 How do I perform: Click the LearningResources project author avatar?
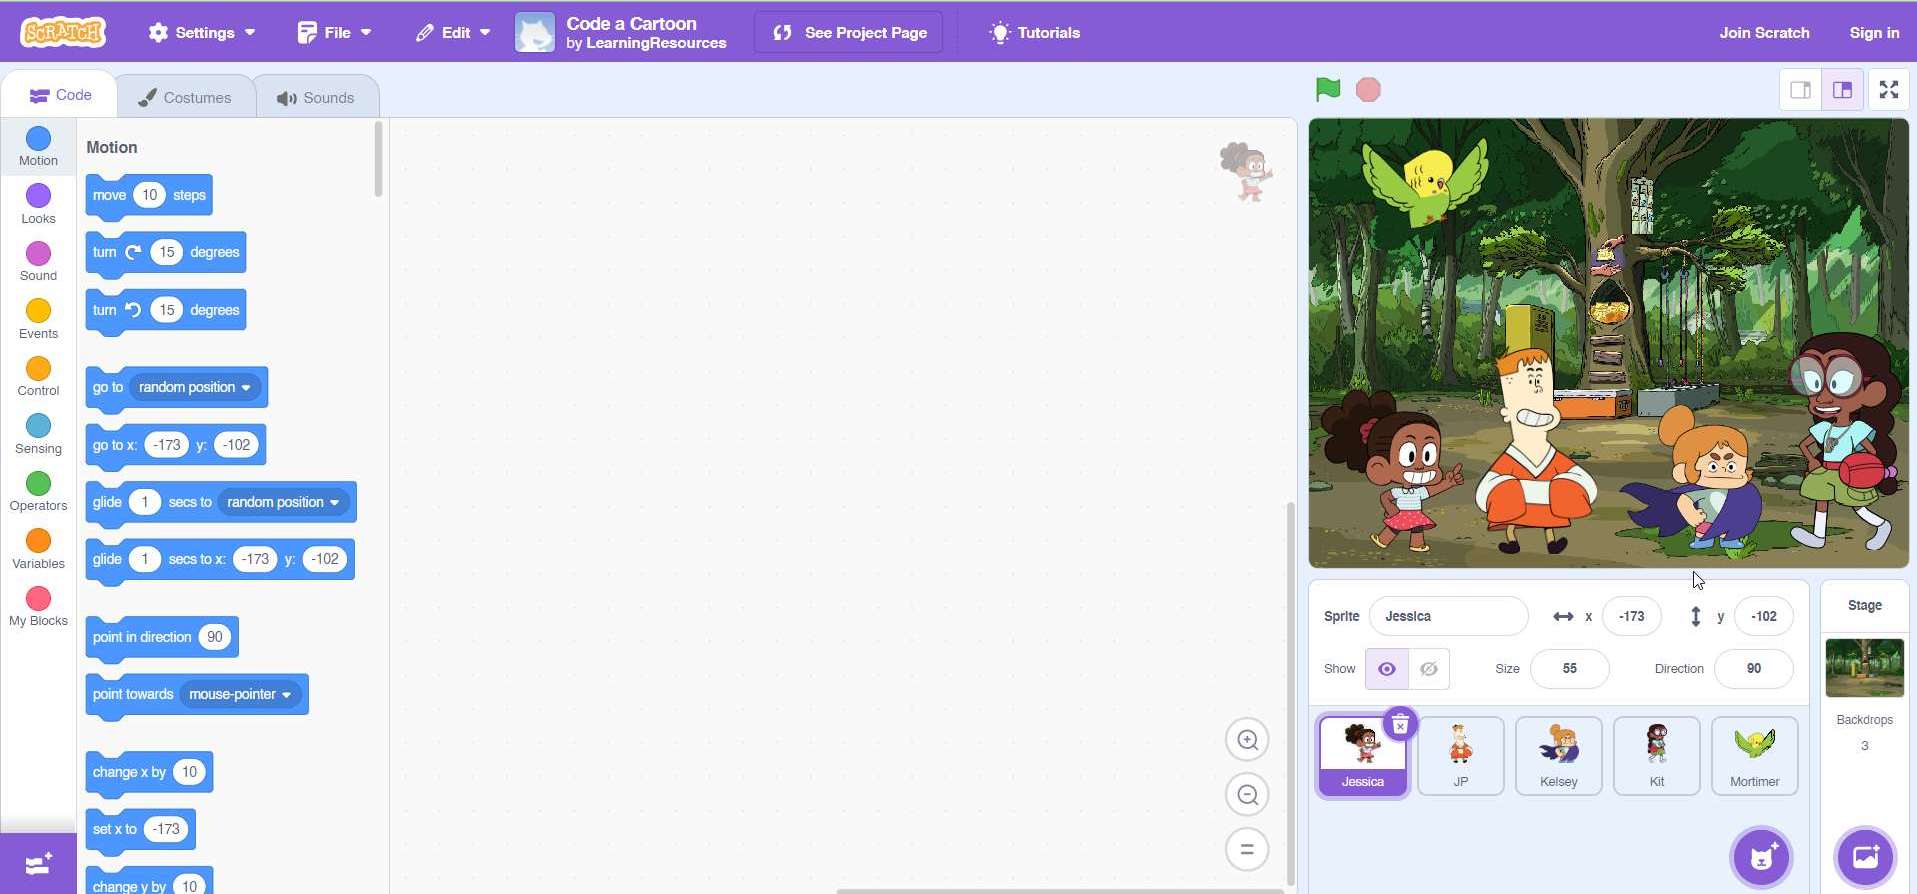(x=535, y=32)
